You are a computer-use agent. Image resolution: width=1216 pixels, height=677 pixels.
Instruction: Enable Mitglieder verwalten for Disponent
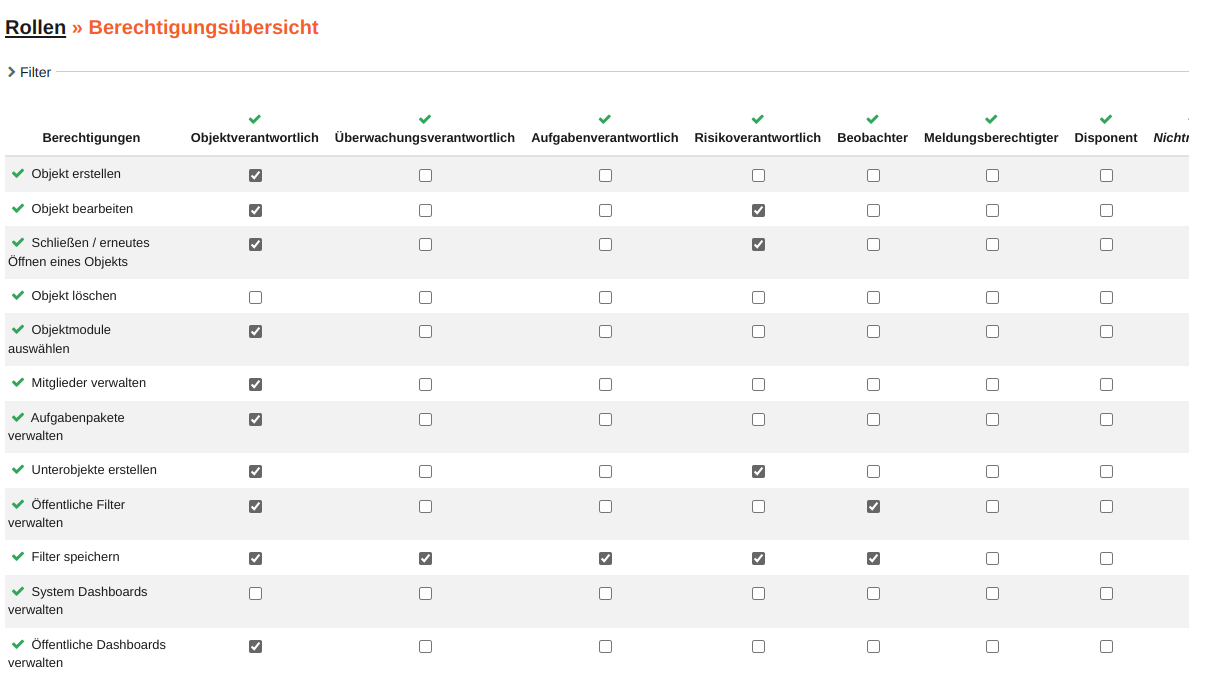tap(1106, 384)
